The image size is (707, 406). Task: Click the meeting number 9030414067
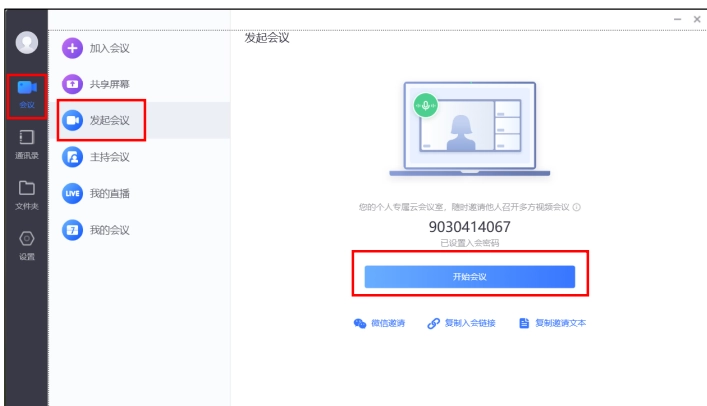coord(469,226)
